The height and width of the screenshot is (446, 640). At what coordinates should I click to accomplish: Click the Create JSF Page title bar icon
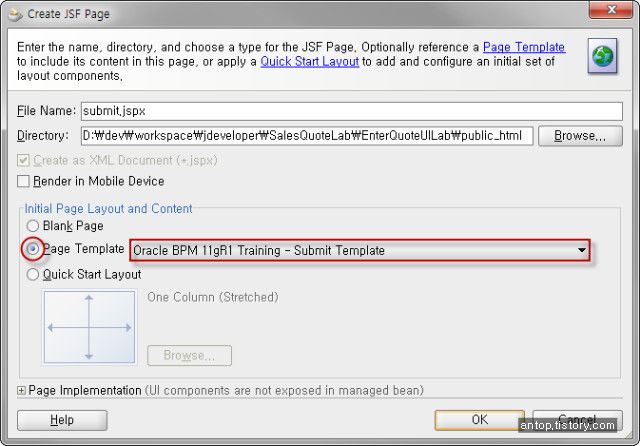[x=15, y=14]
